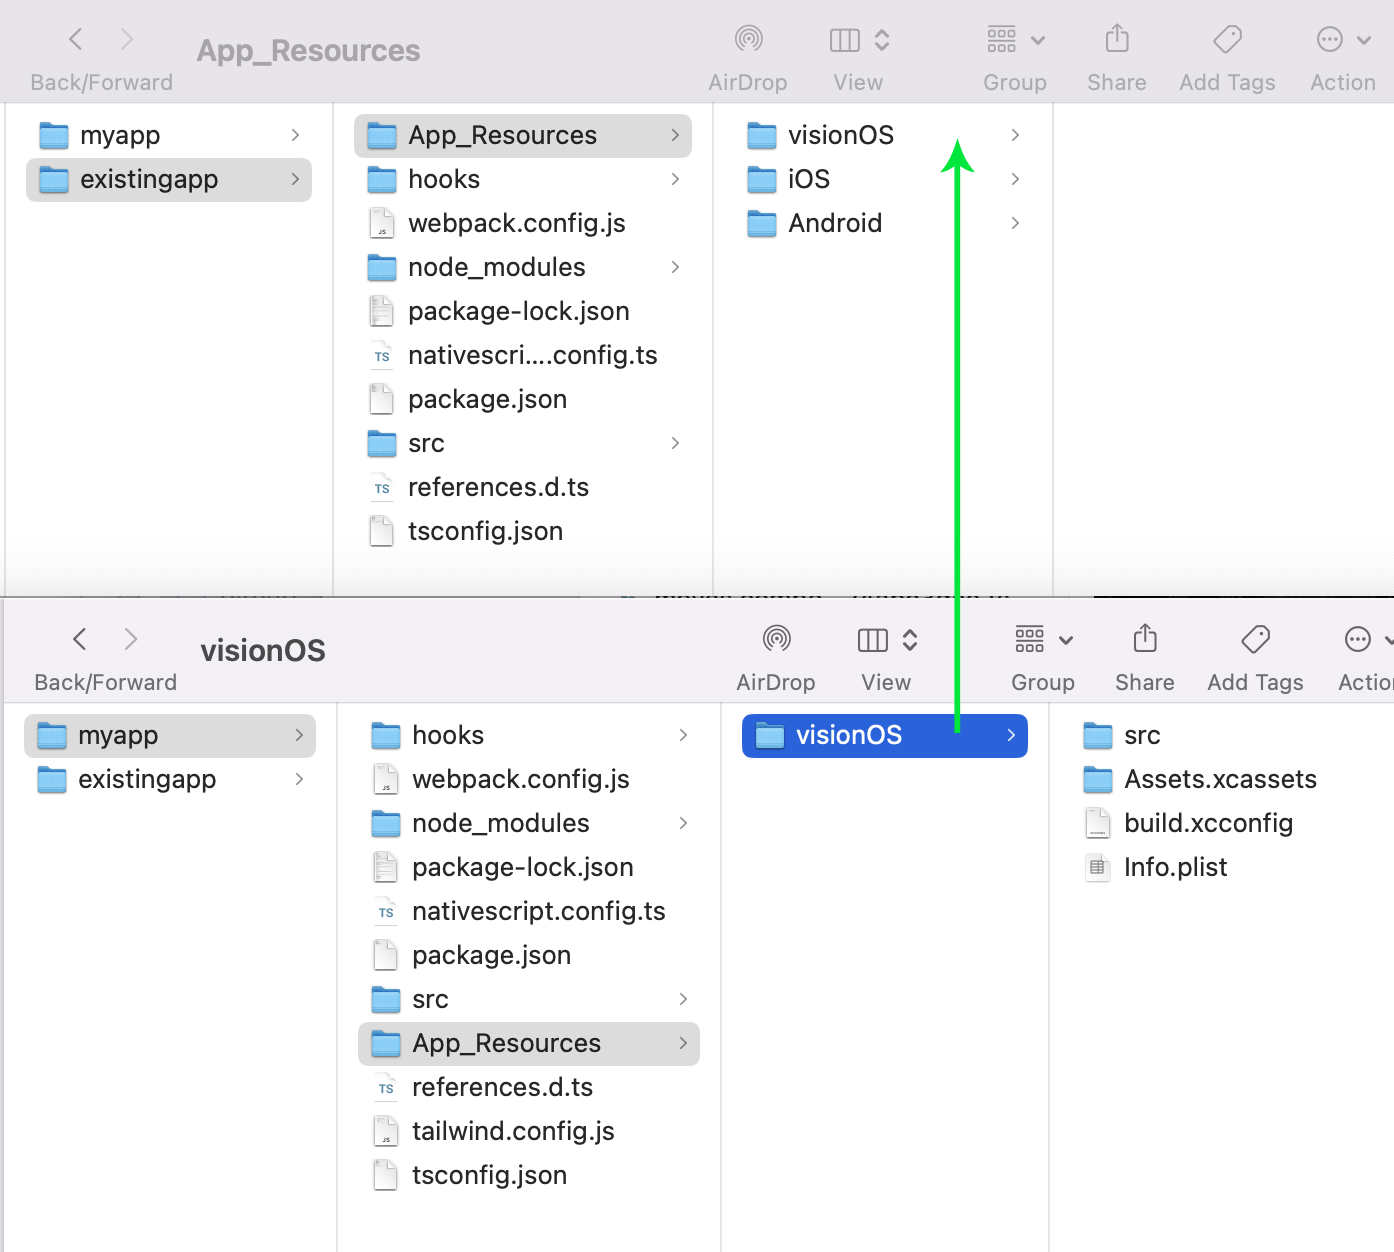The height and width of the screenshot is (1252, 1394).
Task: Click the AirDrop icon in the top toolbar
Action: pos(748,40)
